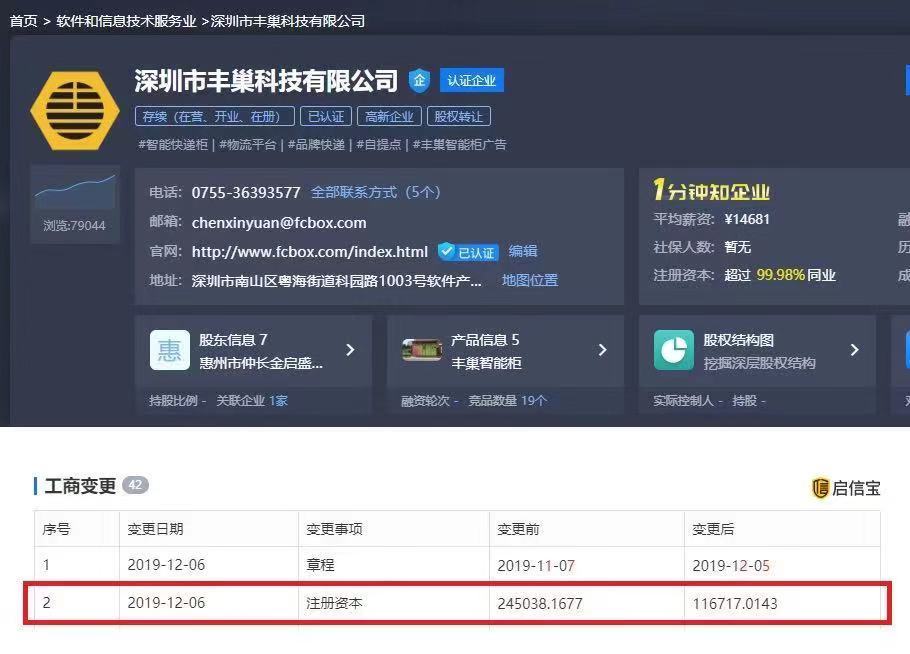This screenshot has width=910, height=654.
Task: Click the 认证企业 verification badge
Action: (x=471, y=81)
